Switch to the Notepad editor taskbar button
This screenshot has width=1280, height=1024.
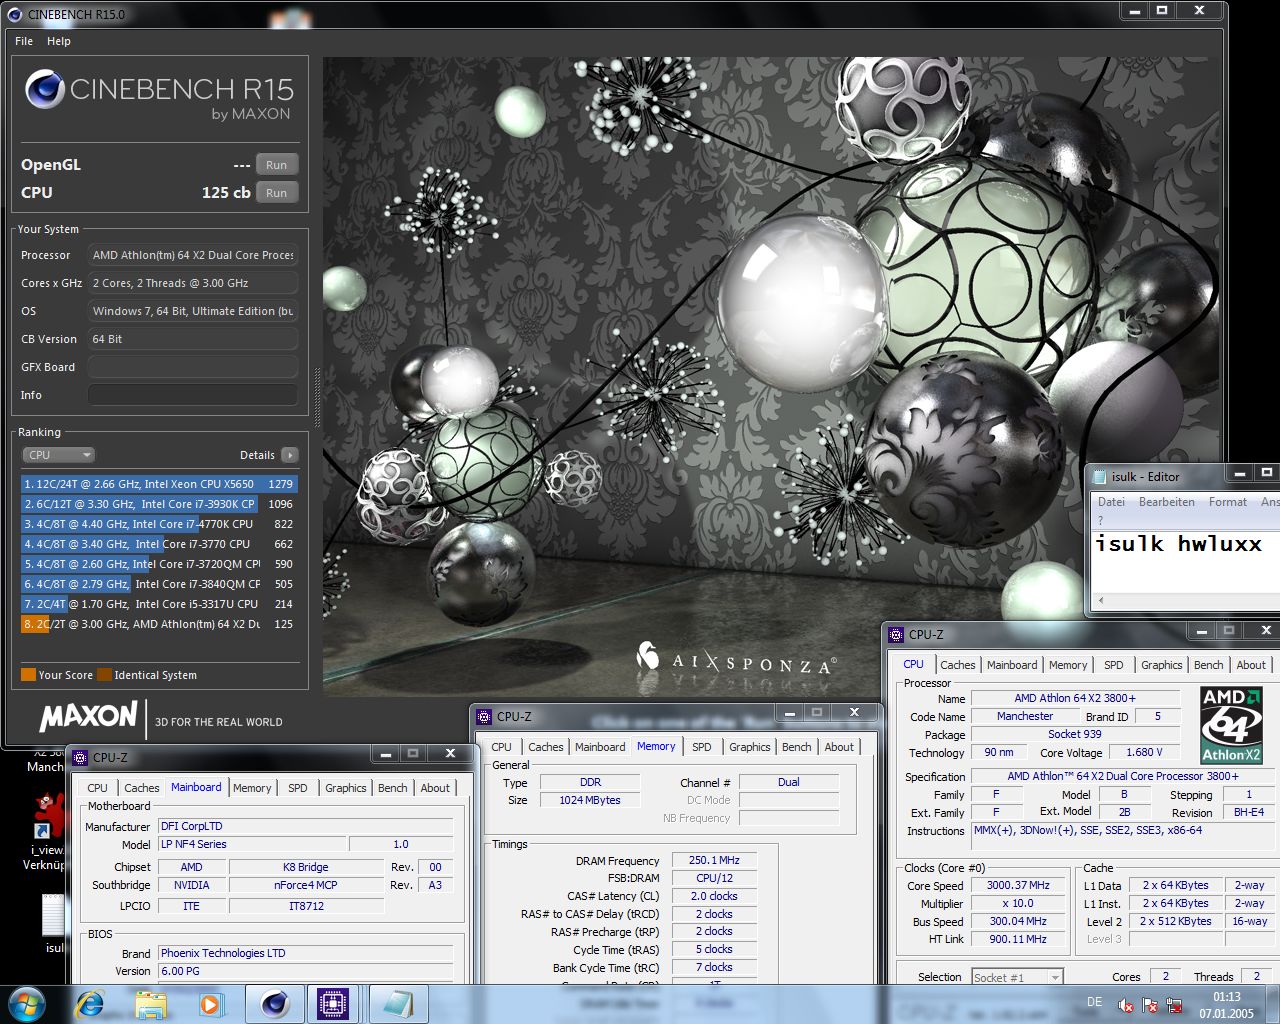[397, 1004]
